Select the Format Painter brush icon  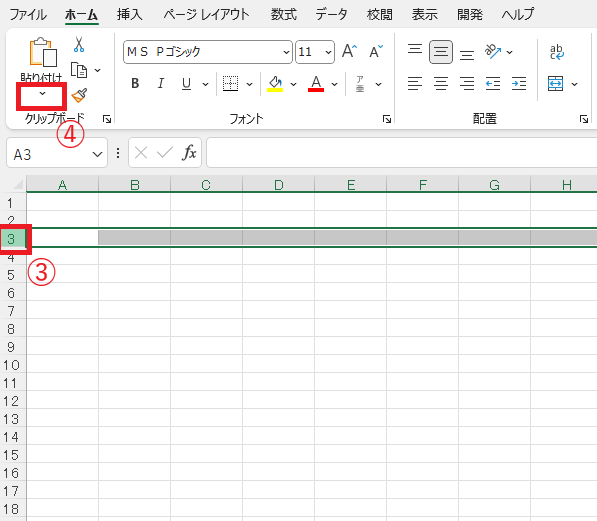point(79,96)
